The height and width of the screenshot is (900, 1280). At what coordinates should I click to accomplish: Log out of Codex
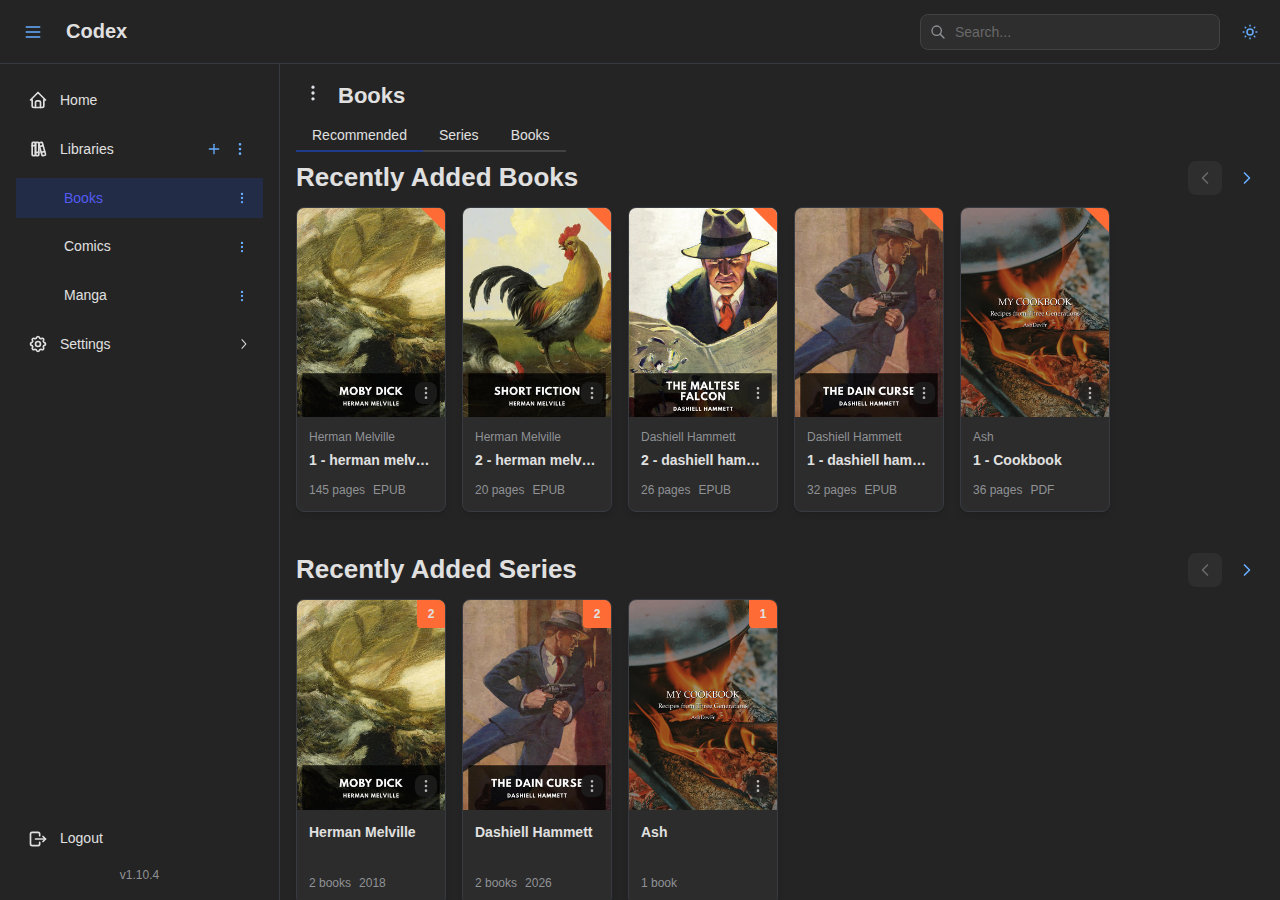(x=80, y=838)
